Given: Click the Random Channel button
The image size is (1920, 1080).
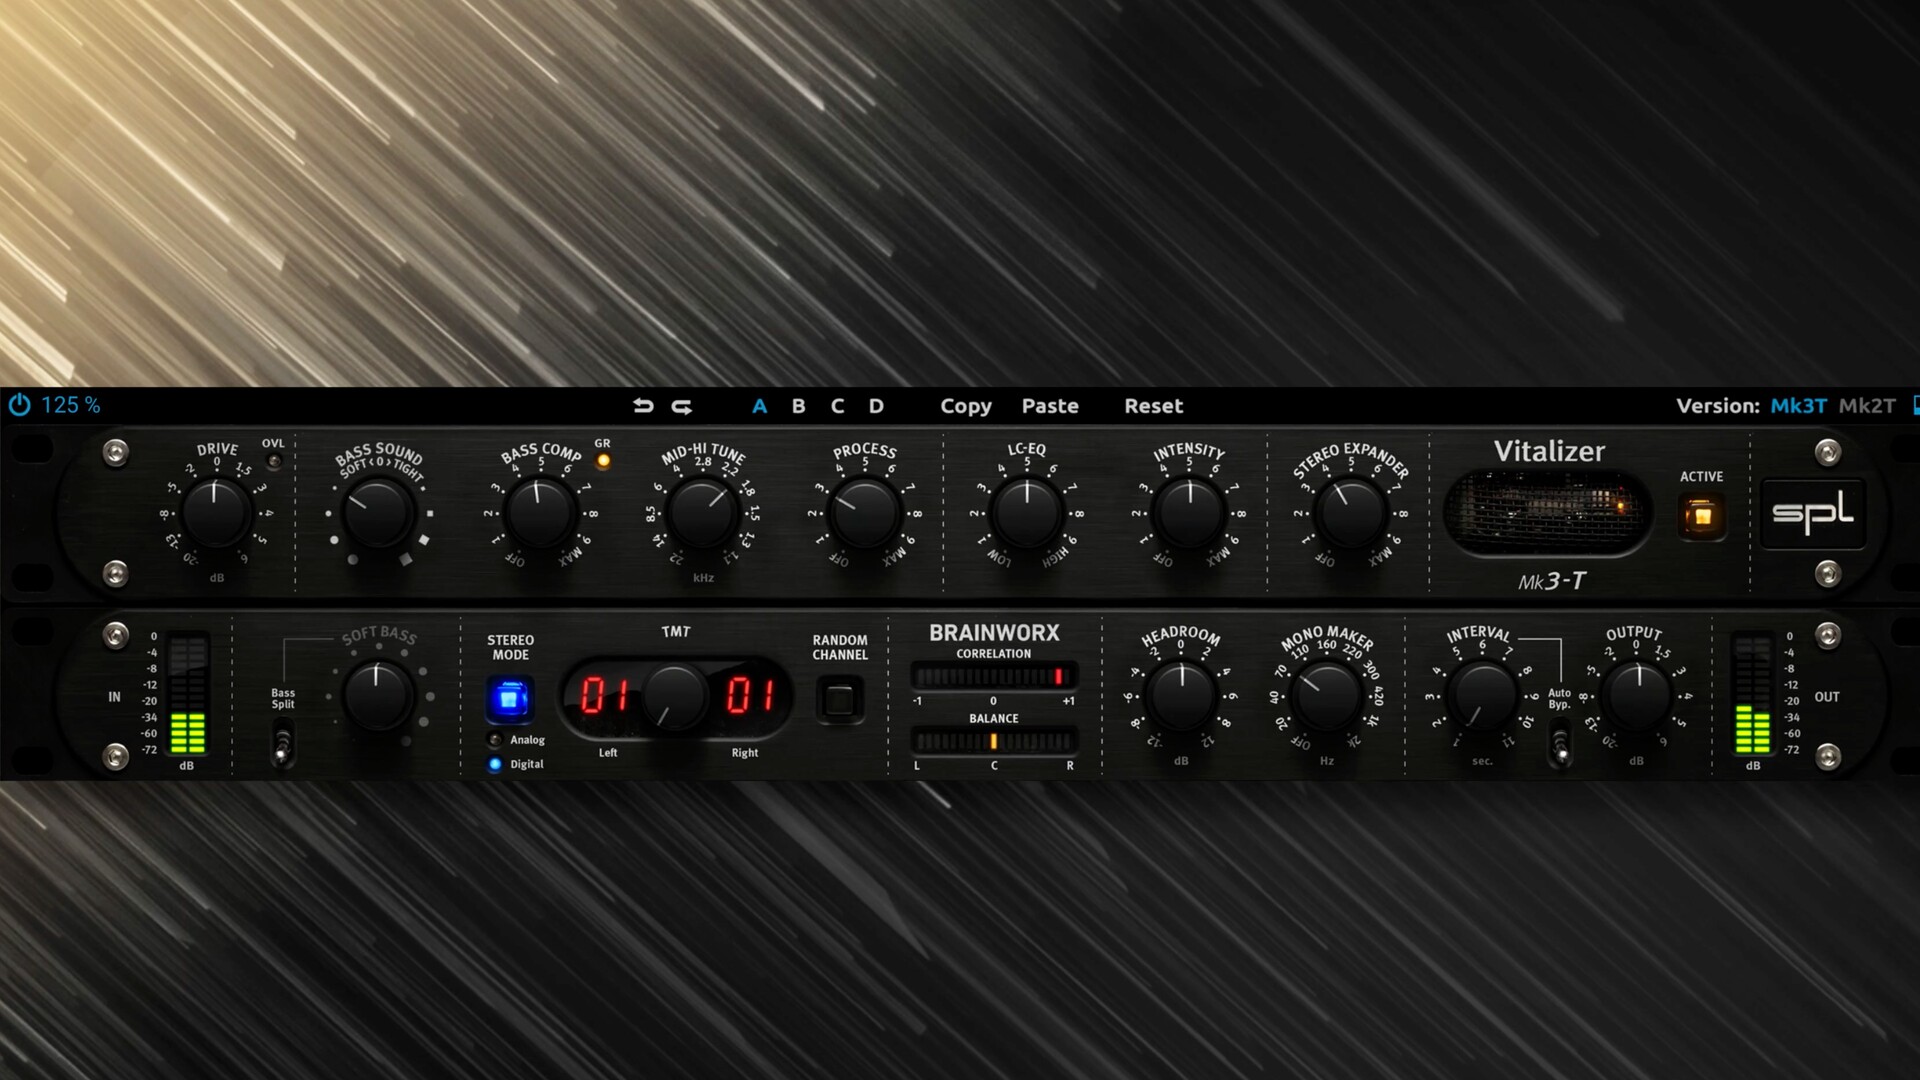Looking at the screenshot, I should [840, 699].
